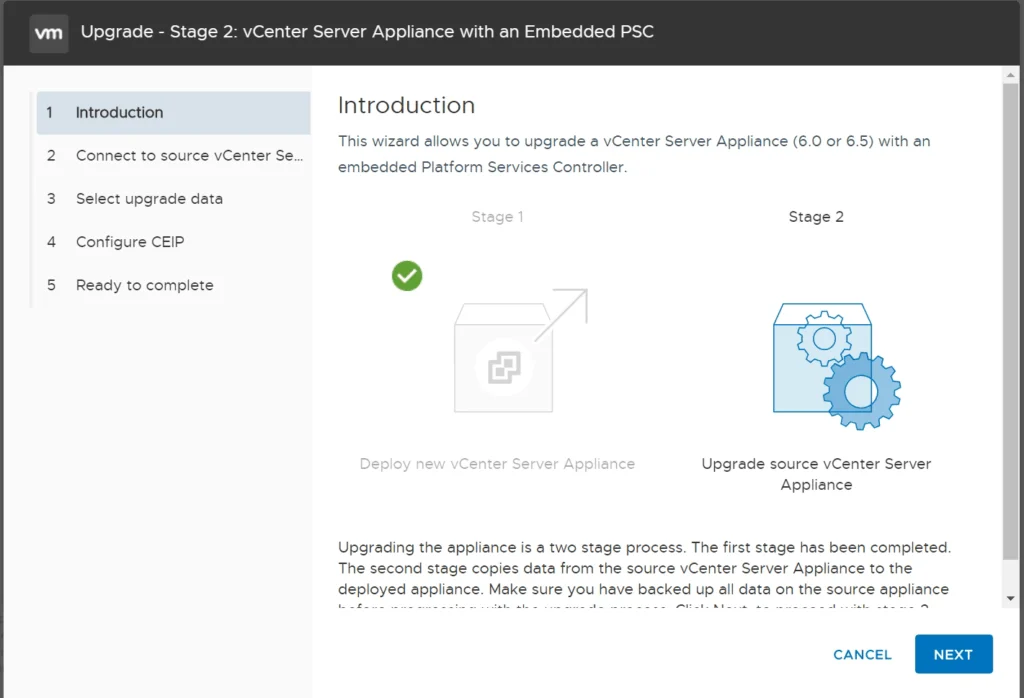Click the CANCEL button
This screenshot has width=1024, height=698.
[862, 654]
